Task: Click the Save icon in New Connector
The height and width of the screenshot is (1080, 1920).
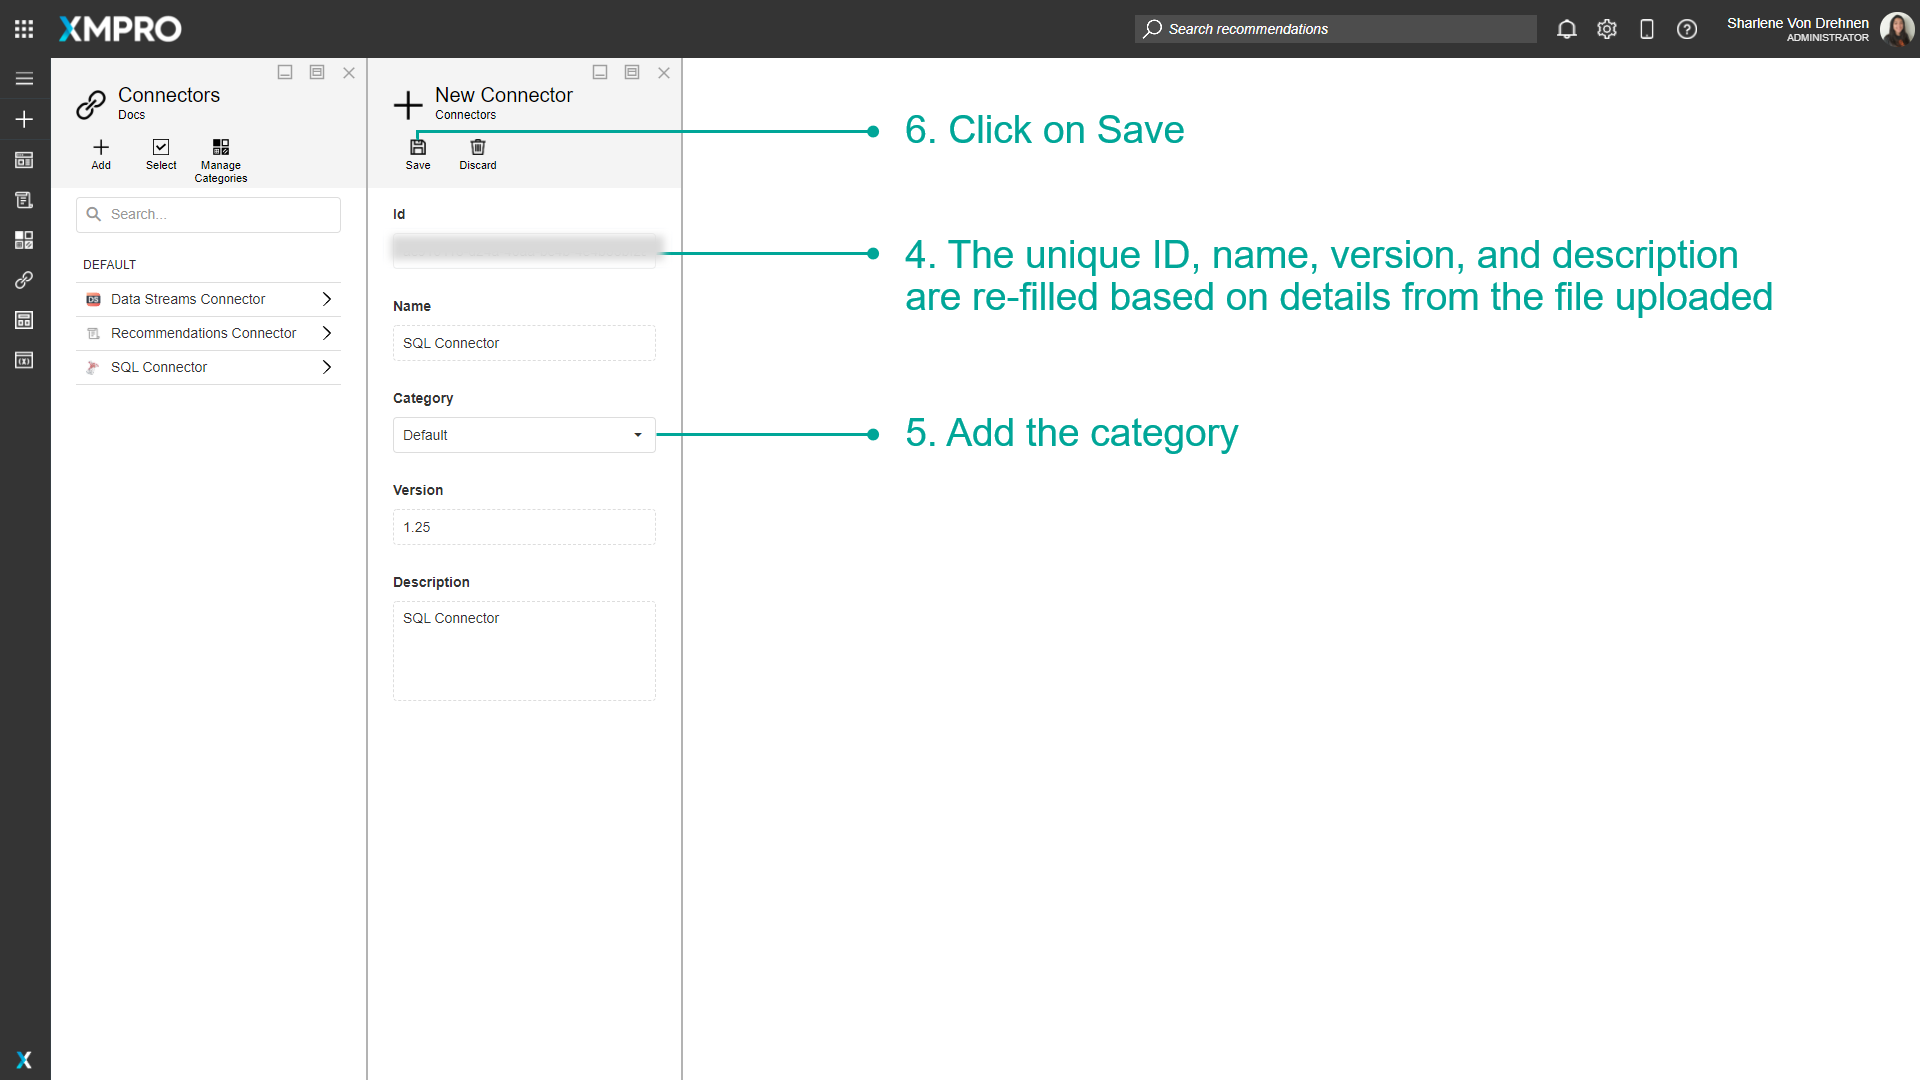Action: [418, 148]
